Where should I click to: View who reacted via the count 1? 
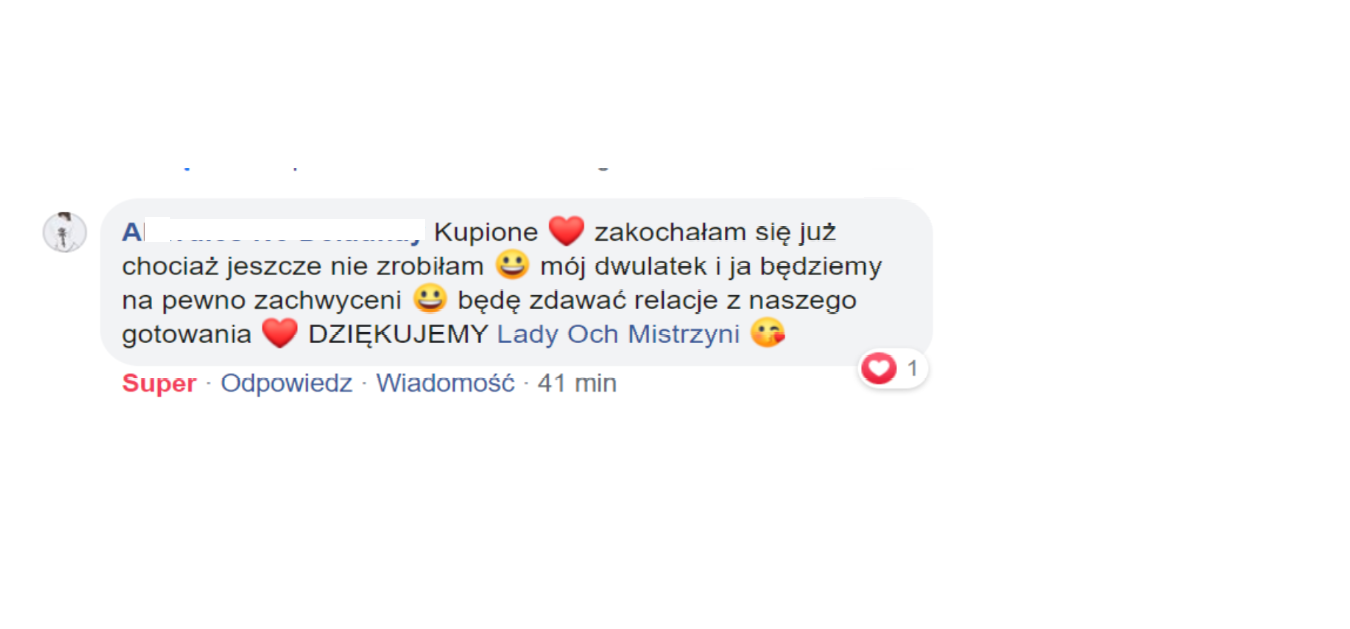coord(912,369)
